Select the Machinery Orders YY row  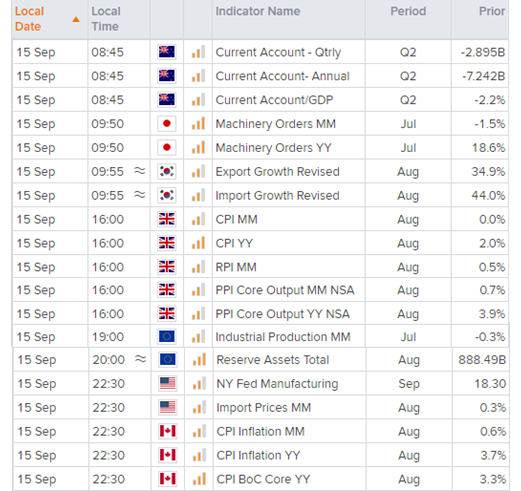[260, 147]
